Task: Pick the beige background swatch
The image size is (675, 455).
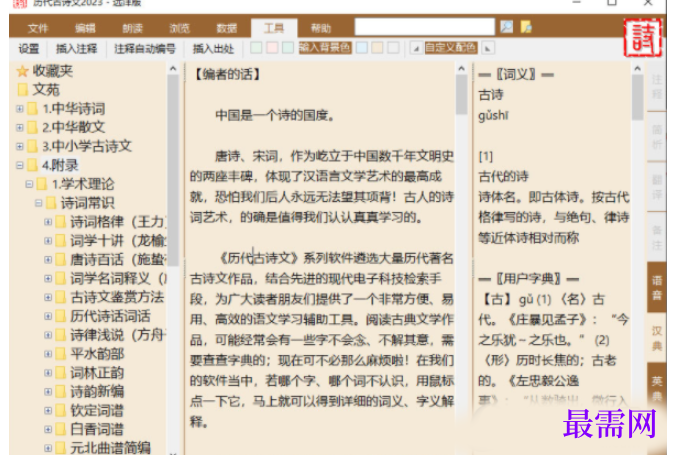Action: pyautogui.click(x=378, y=48)
